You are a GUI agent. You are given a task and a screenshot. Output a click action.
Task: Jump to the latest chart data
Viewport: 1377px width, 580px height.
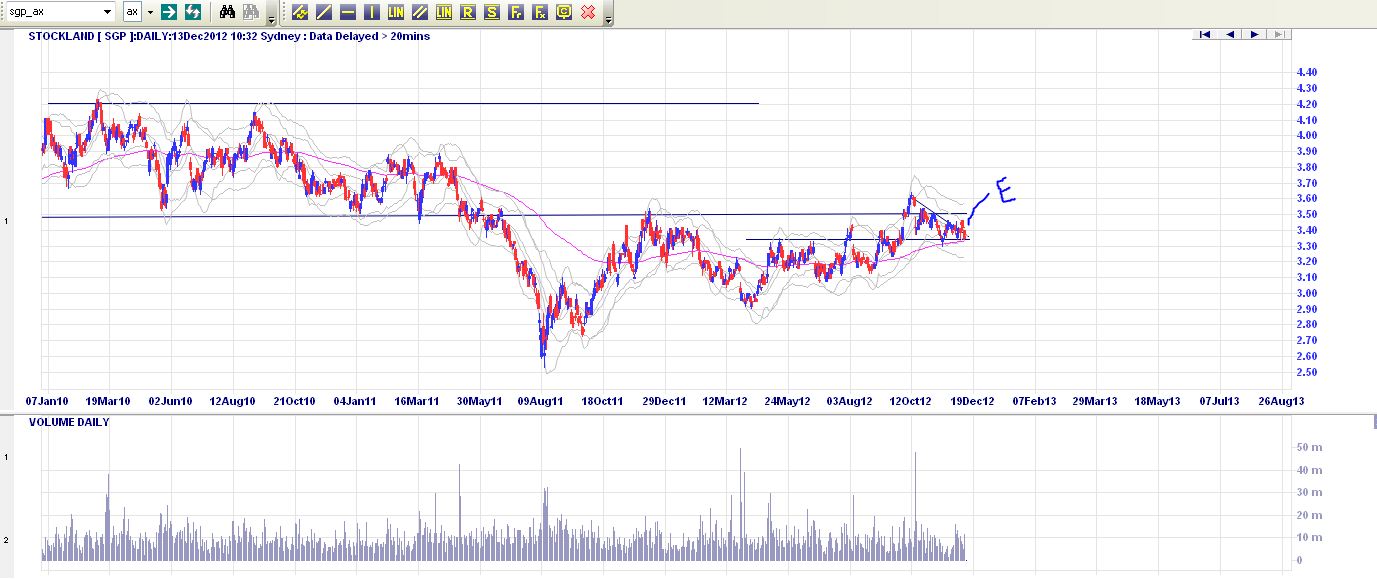[x=1279, y=35]
